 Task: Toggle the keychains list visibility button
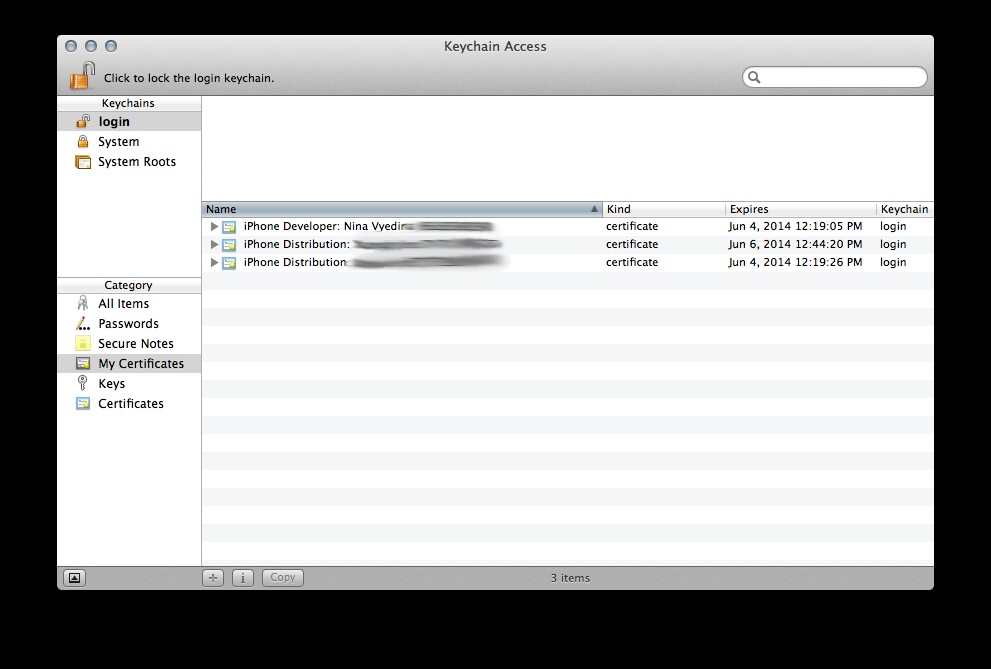[75, 577]
